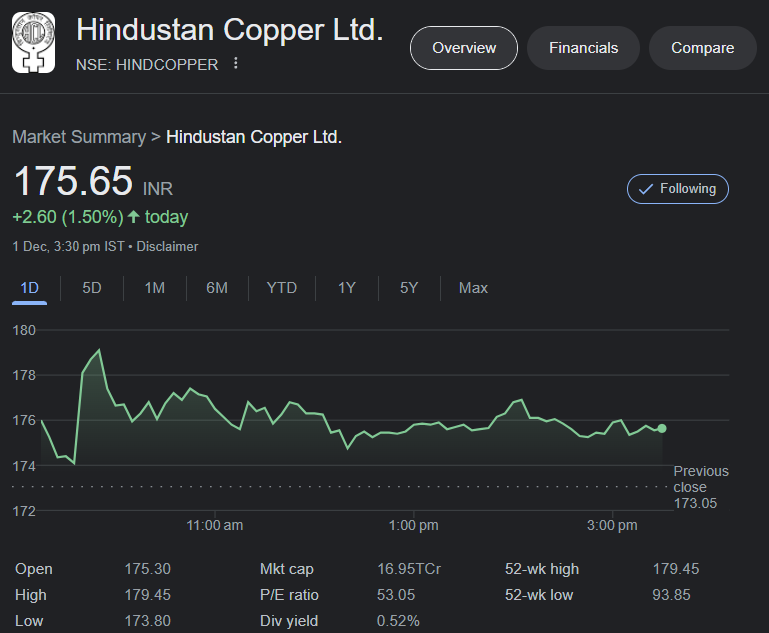Click the 52-wk high label

tap(542, 569)
